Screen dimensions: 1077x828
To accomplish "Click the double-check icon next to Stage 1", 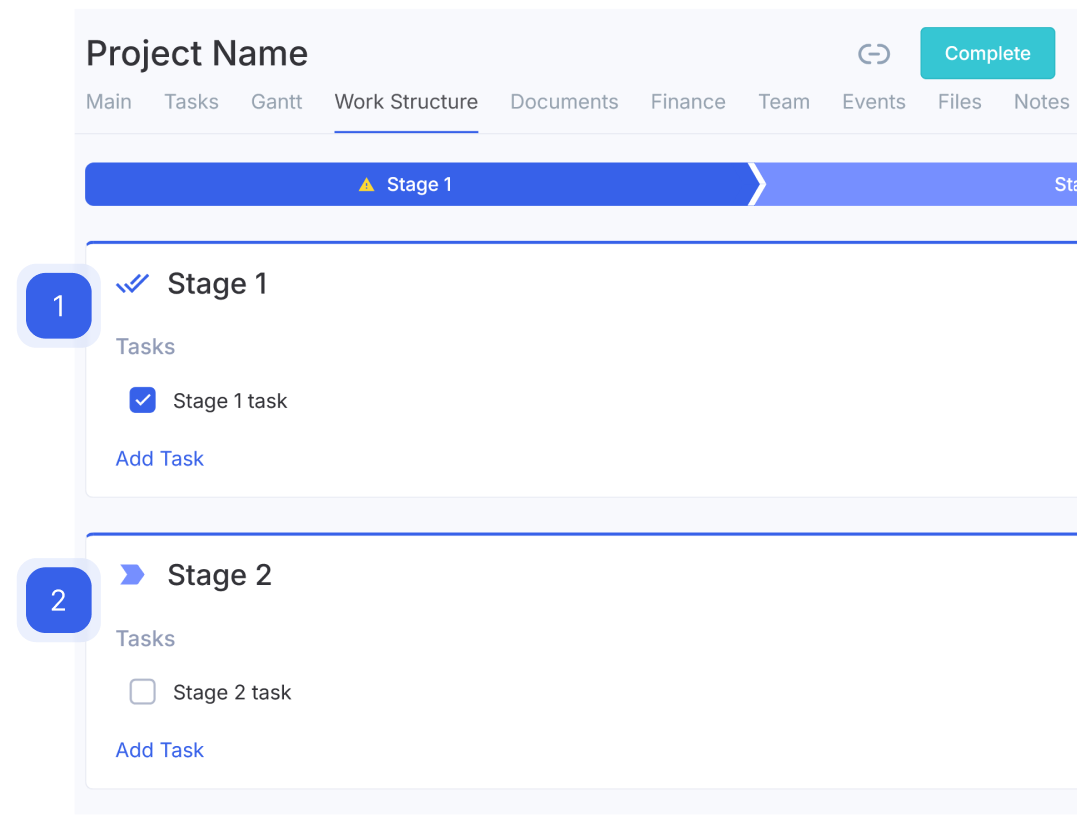I will point(132,283).
